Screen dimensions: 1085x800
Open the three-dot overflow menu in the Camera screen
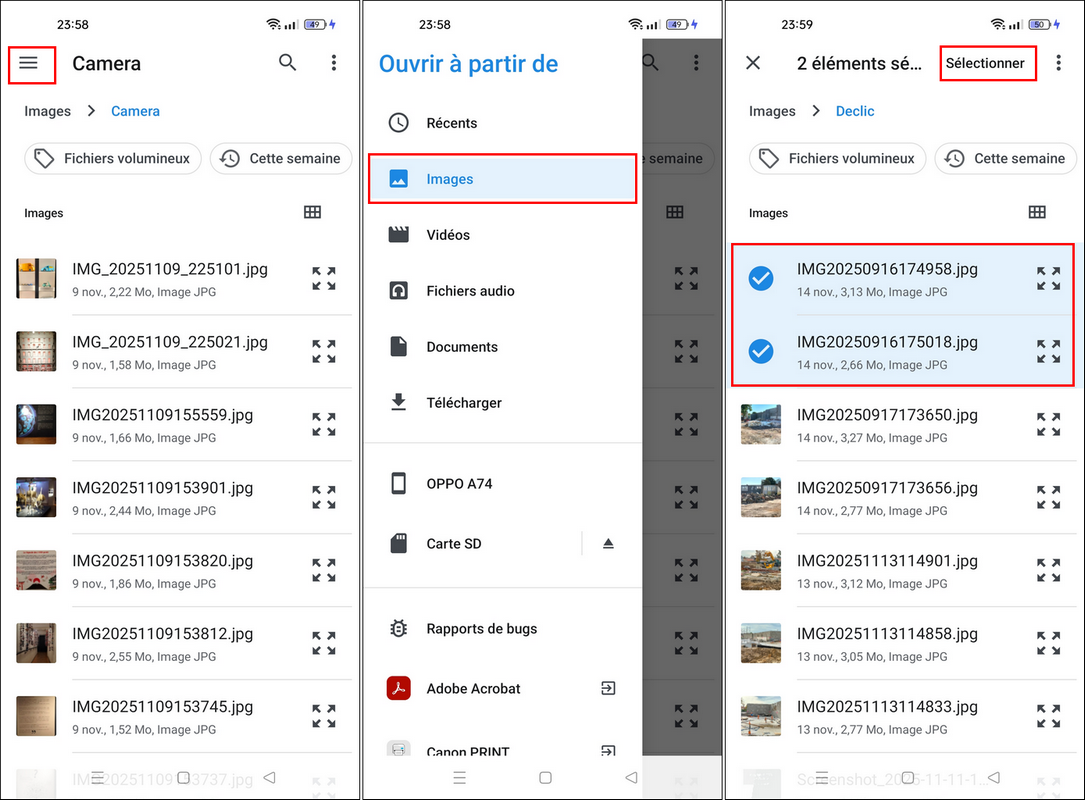334,63
